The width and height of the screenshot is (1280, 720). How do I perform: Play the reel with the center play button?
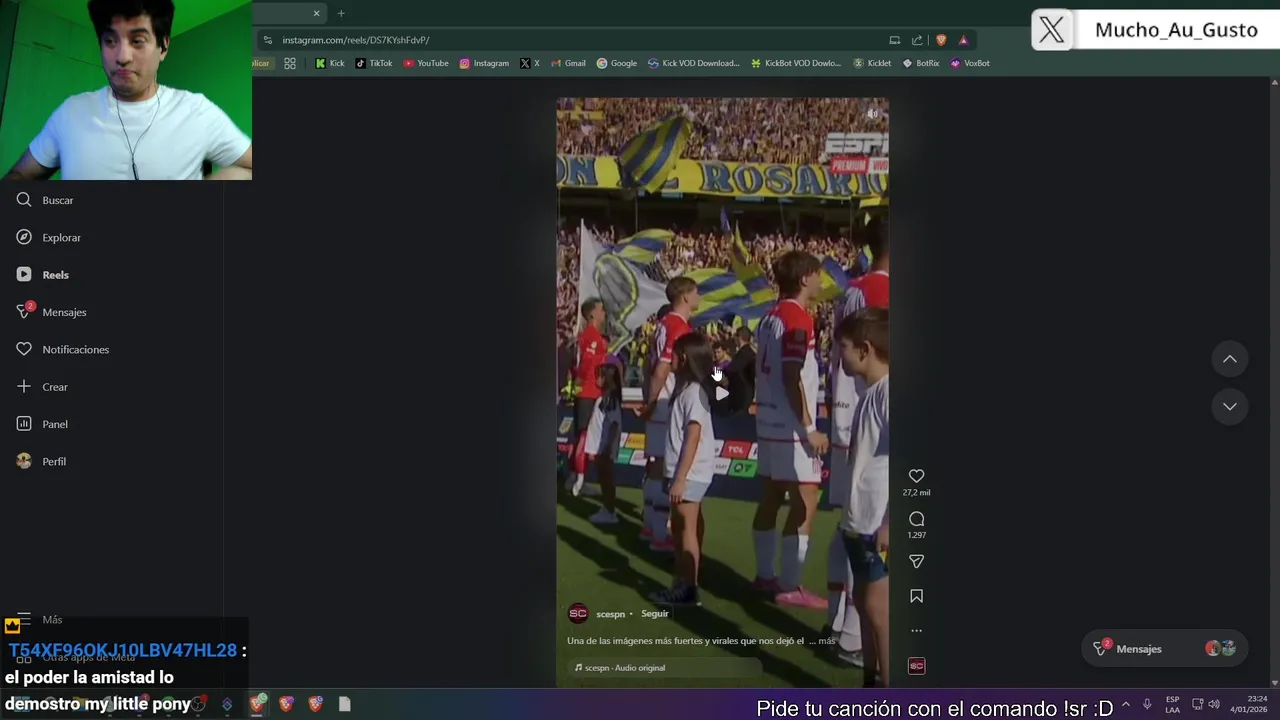pos(722,393)
